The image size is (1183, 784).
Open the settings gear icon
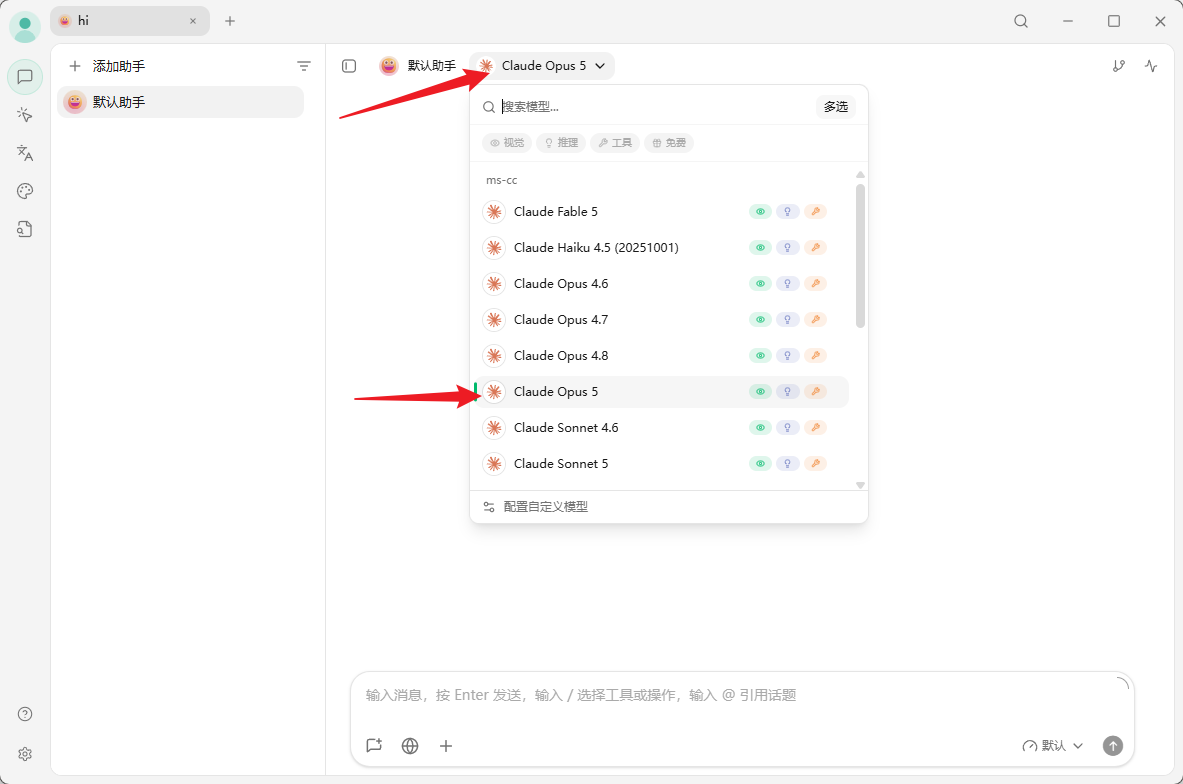point(25,754)
